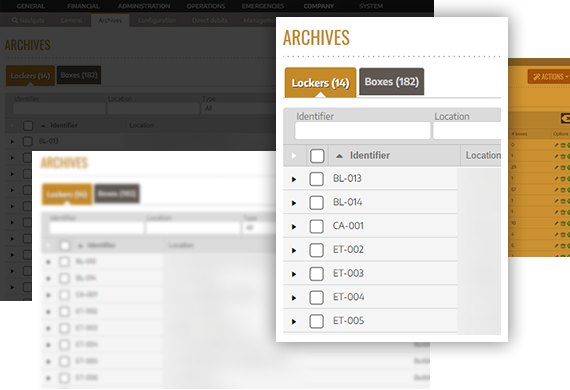Screen dimensions: 570x390
Task: Open the Configuration sub-tab in the dark window
Action: point(157,20)
